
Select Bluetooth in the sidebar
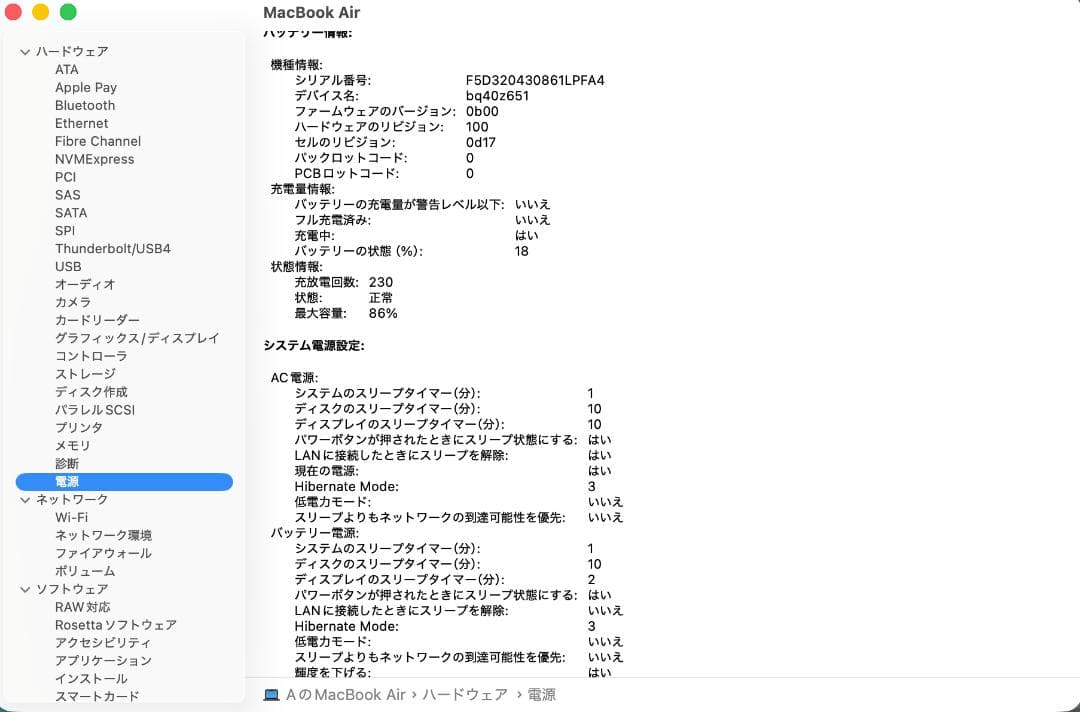(84, 105)
